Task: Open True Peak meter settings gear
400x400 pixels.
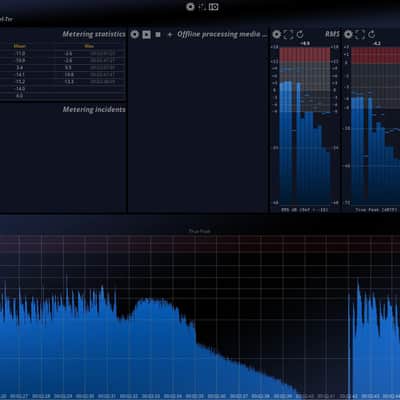Action: point(348,34)
